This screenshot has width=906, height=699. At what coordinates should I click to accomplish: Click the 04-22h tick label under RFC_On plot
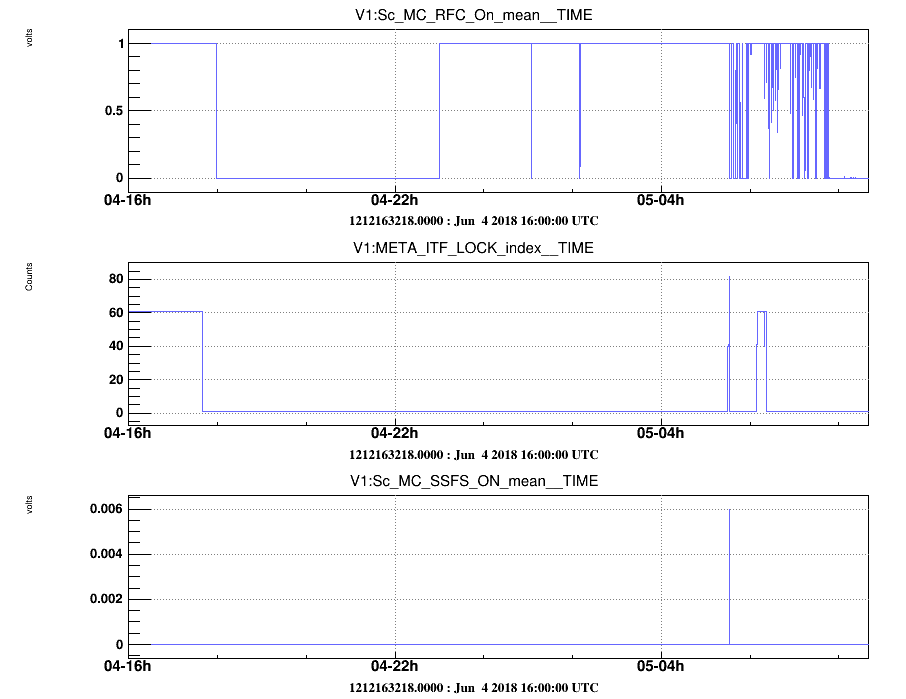tap(395, 200)
